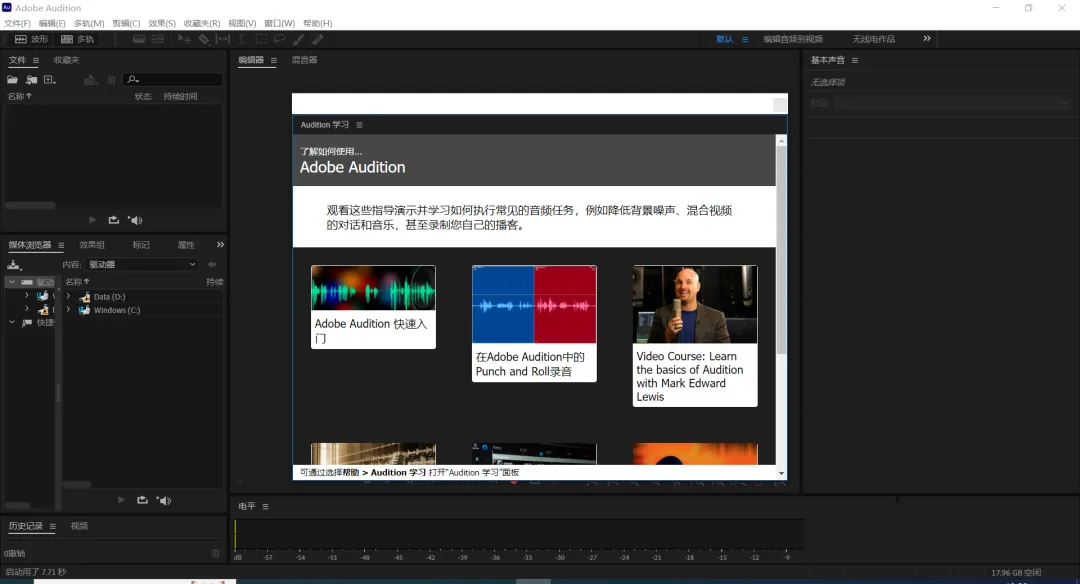Click Add Shortcut icon in Media Browser
This screenshot has height=584, width=1080.
click(x=14, y=264)
